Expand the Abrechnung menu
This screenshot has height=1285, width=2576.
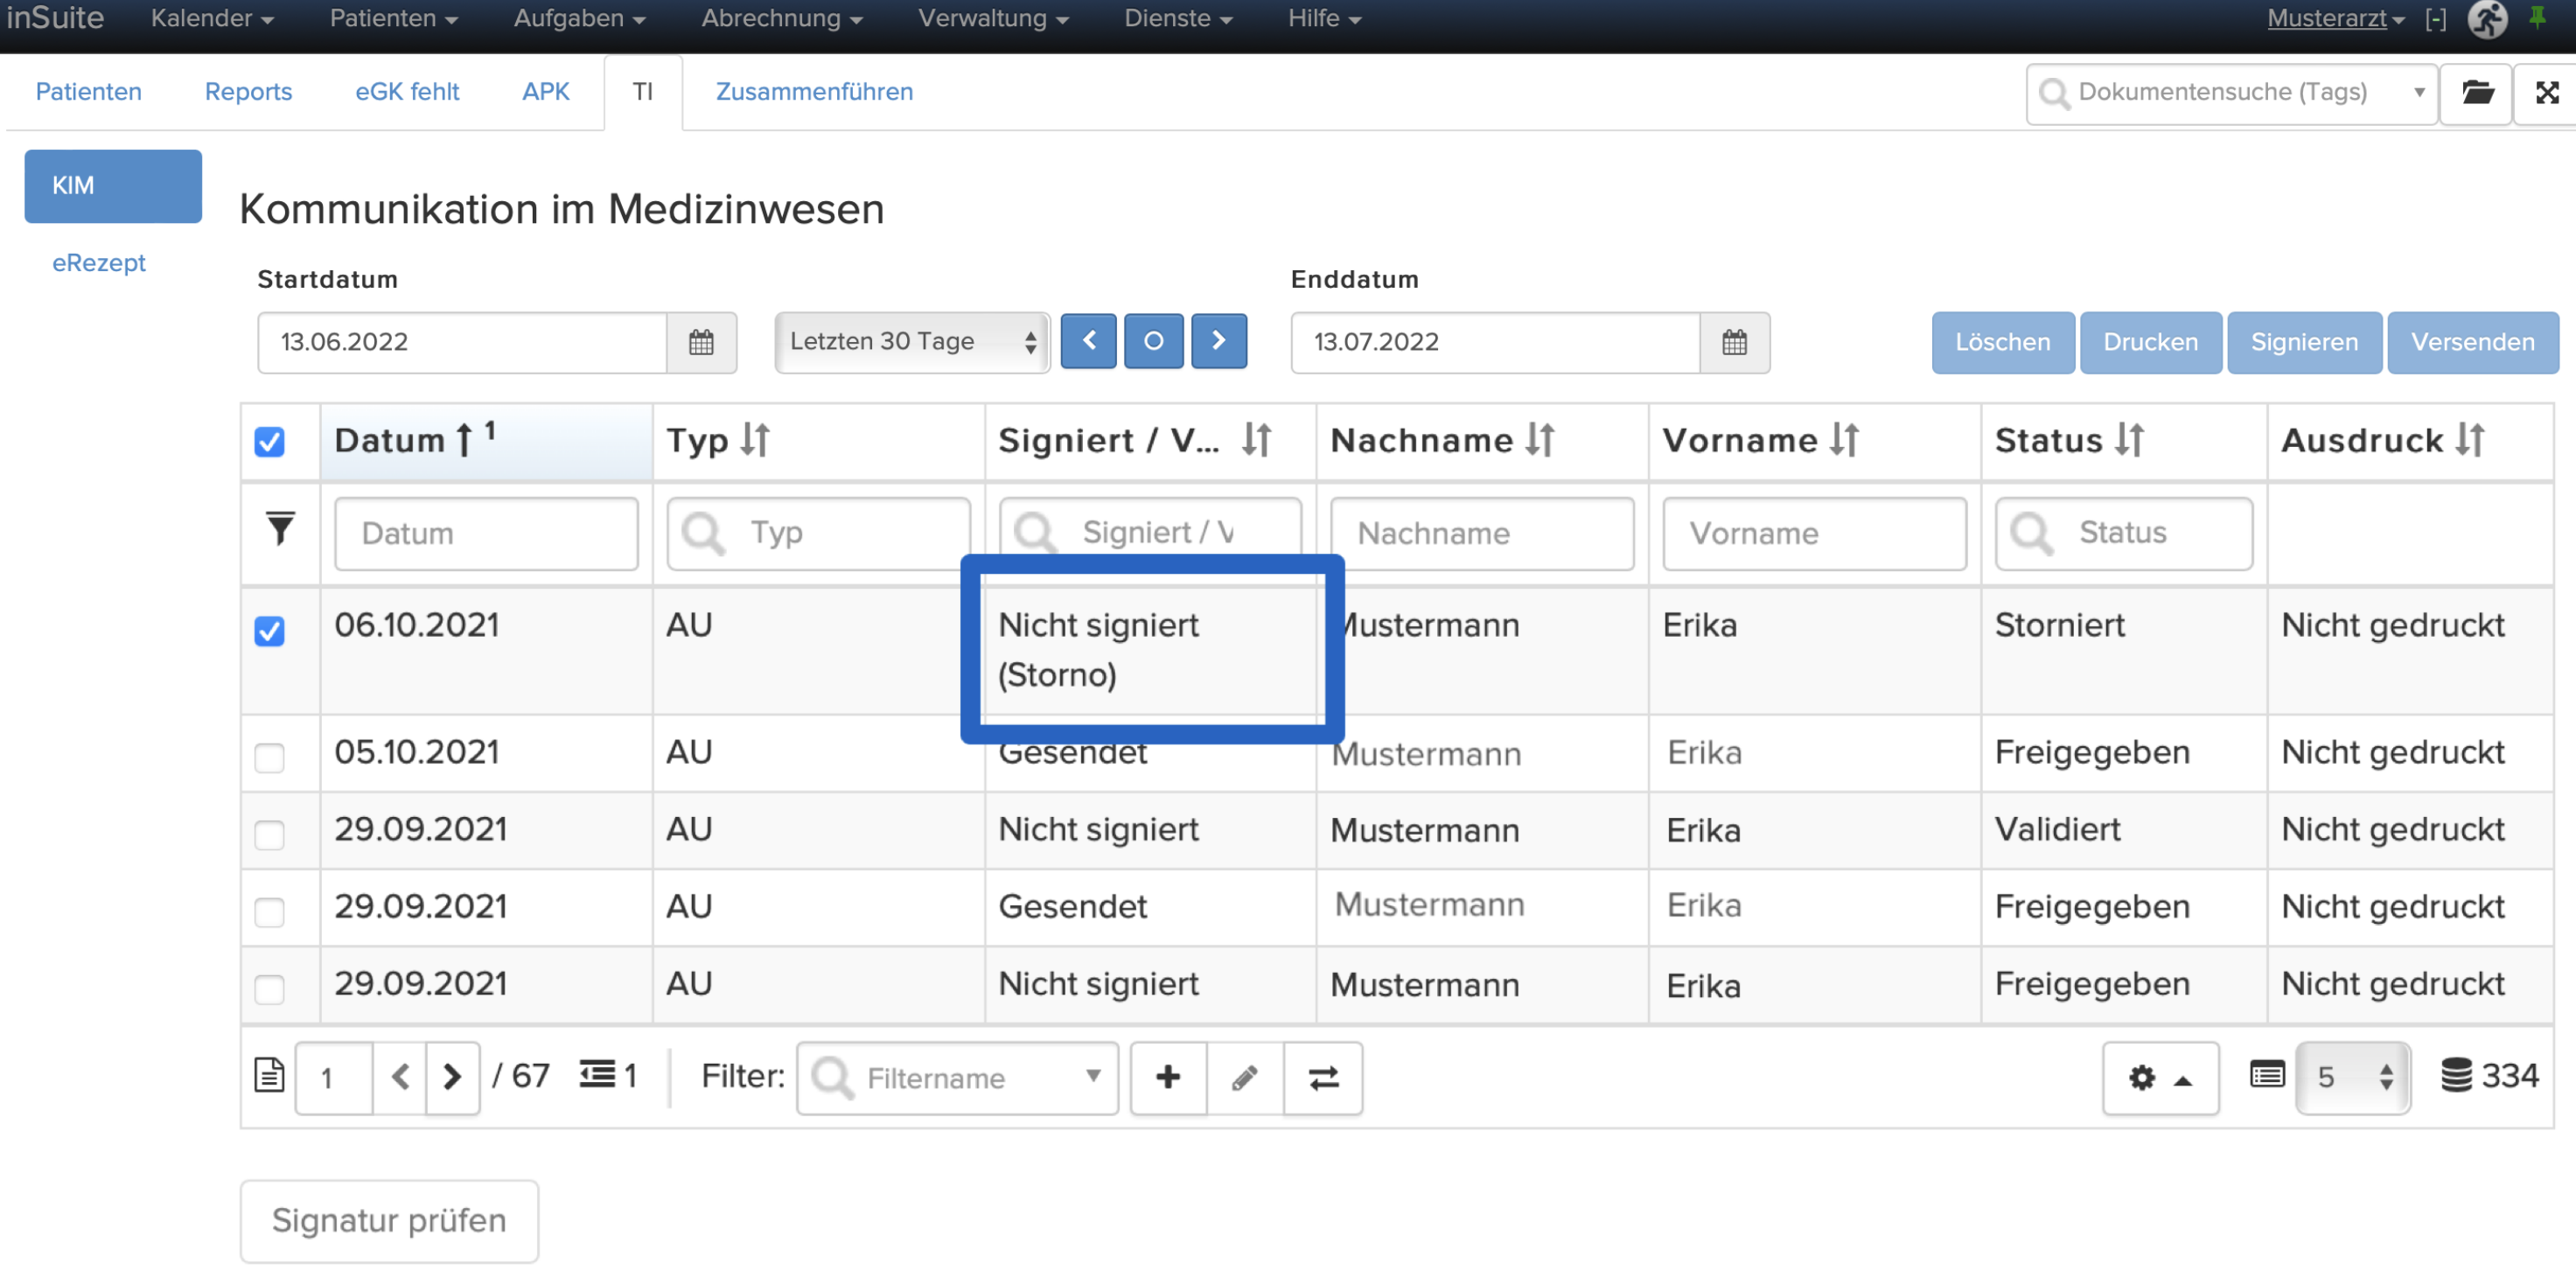[x=781, y=18]
